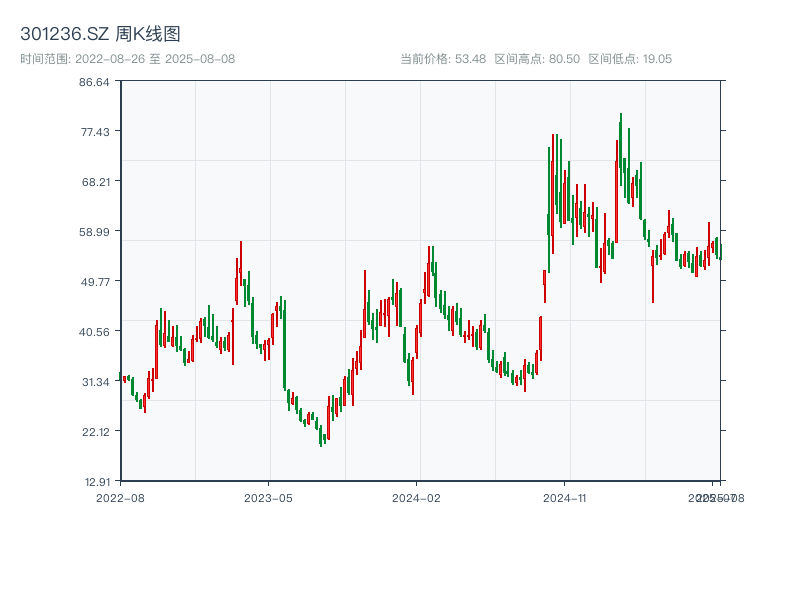The width and height of the screenshot is (800, 600).
Task: Click the y-axis label 68.21
Action: [x=96, y=182]
